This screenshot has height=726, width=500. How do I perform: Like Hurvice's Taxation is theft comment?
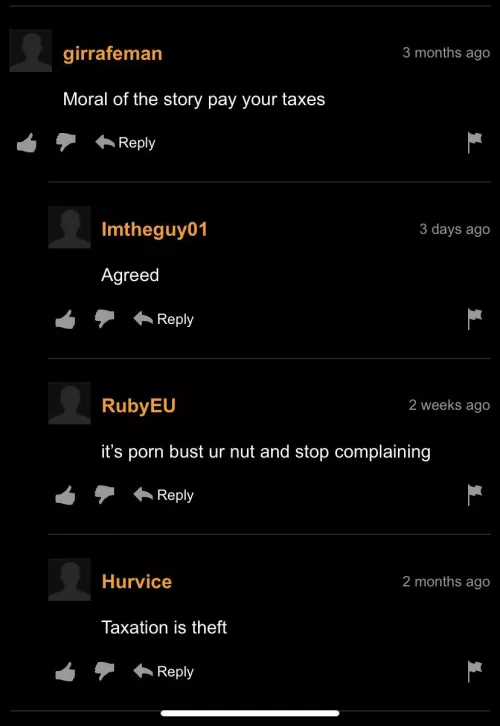click(65, 671)
